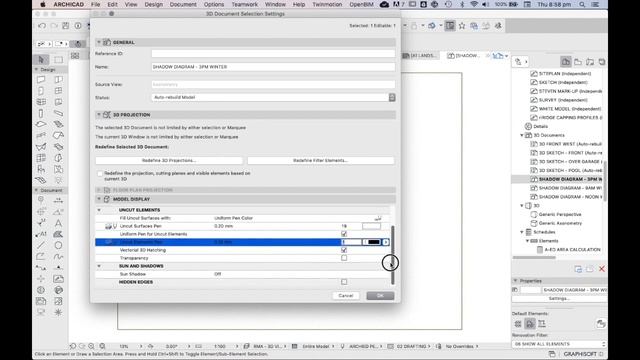Collapse Schedules folder in Navigator
This screenshot has height=360, width=640.
(522, 232)
